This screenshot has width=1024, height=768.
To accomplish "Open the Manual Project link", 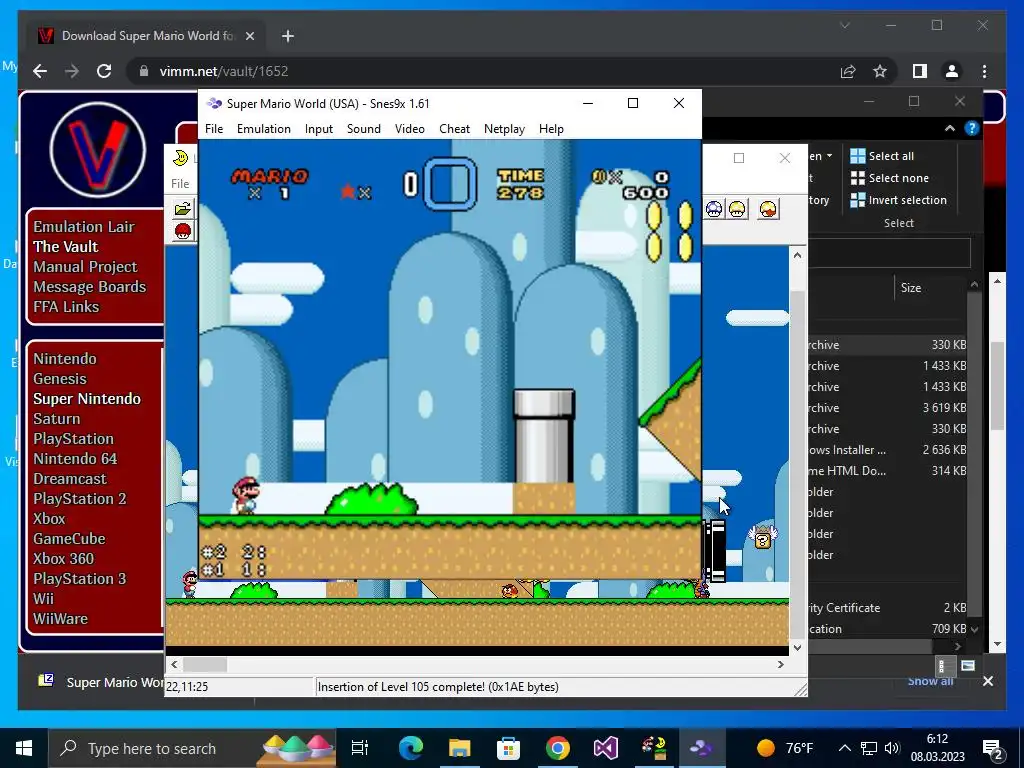I will pos(85,266).
